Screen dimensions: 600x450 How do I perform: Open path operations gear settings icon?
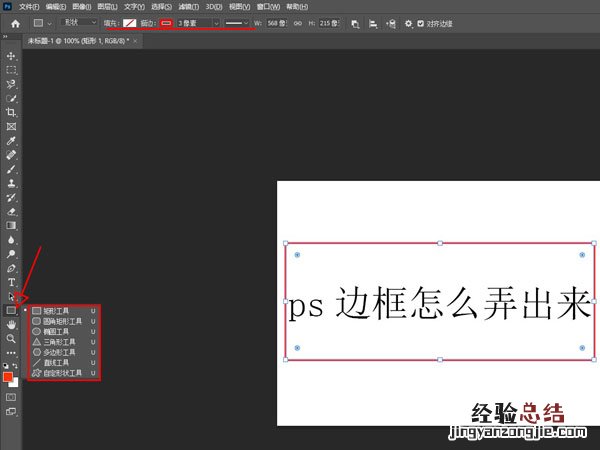(x=408, y=22)
